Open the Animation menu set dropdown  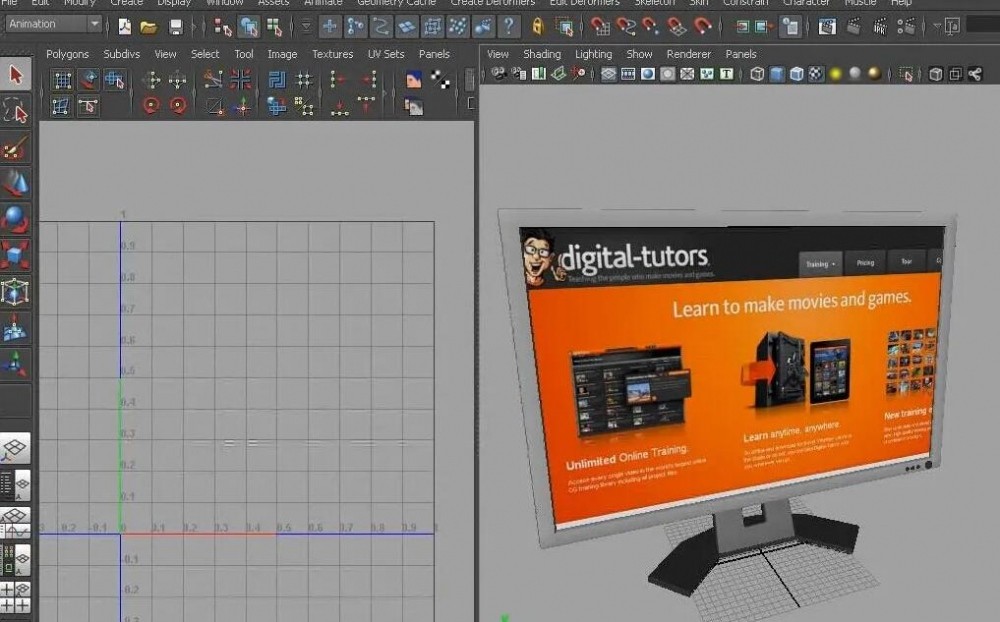(x=54, y=24)
